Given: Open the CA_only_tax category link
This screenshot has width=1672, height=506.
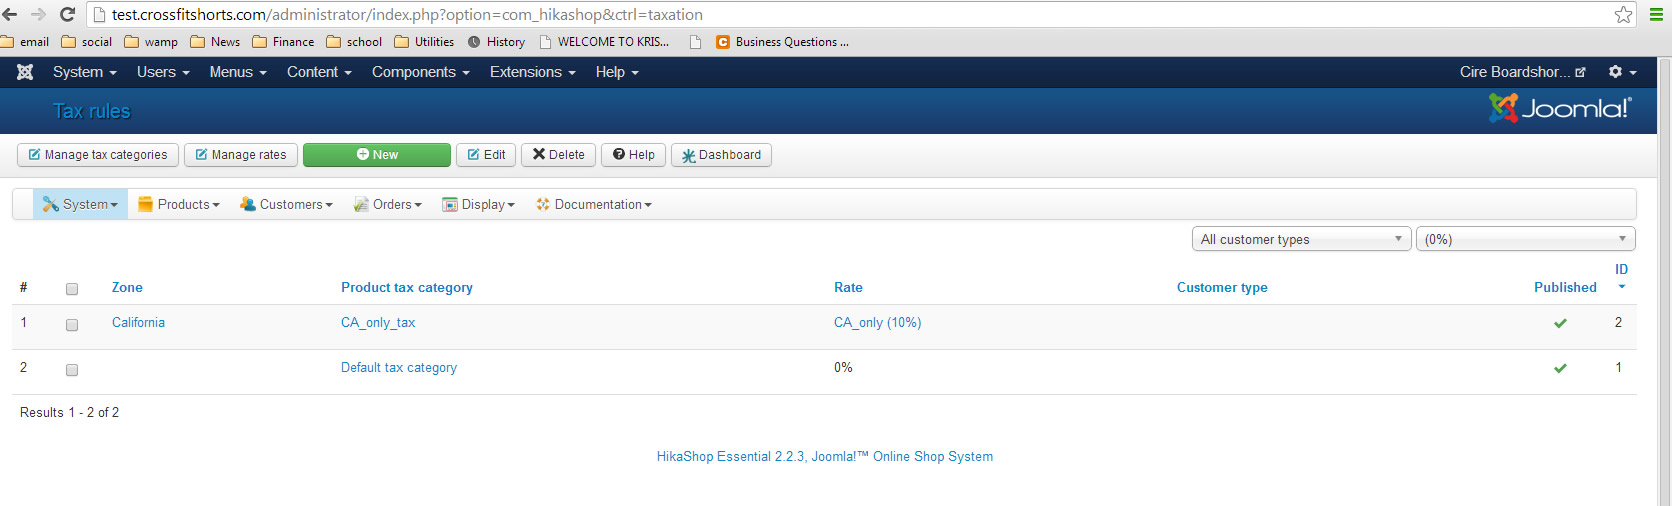Looking at the screenshot, I should click(378, 322).
